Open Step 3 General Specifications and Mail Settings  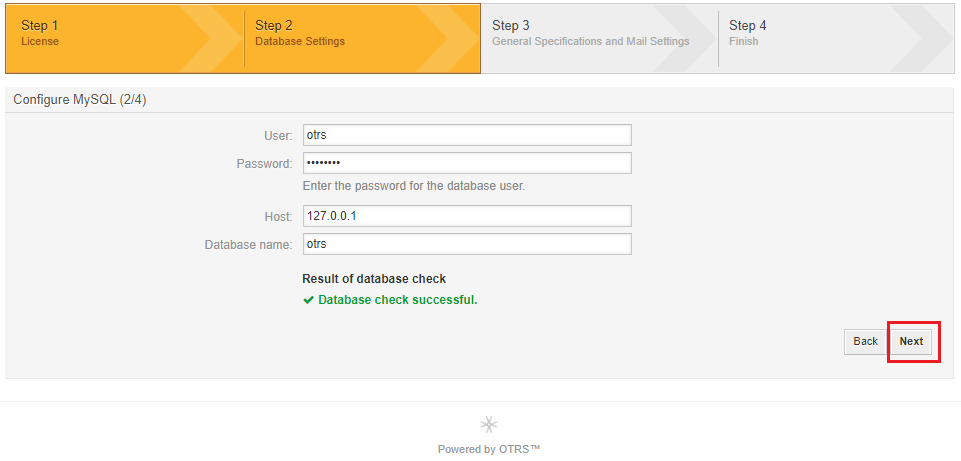[x=599, y=39]
